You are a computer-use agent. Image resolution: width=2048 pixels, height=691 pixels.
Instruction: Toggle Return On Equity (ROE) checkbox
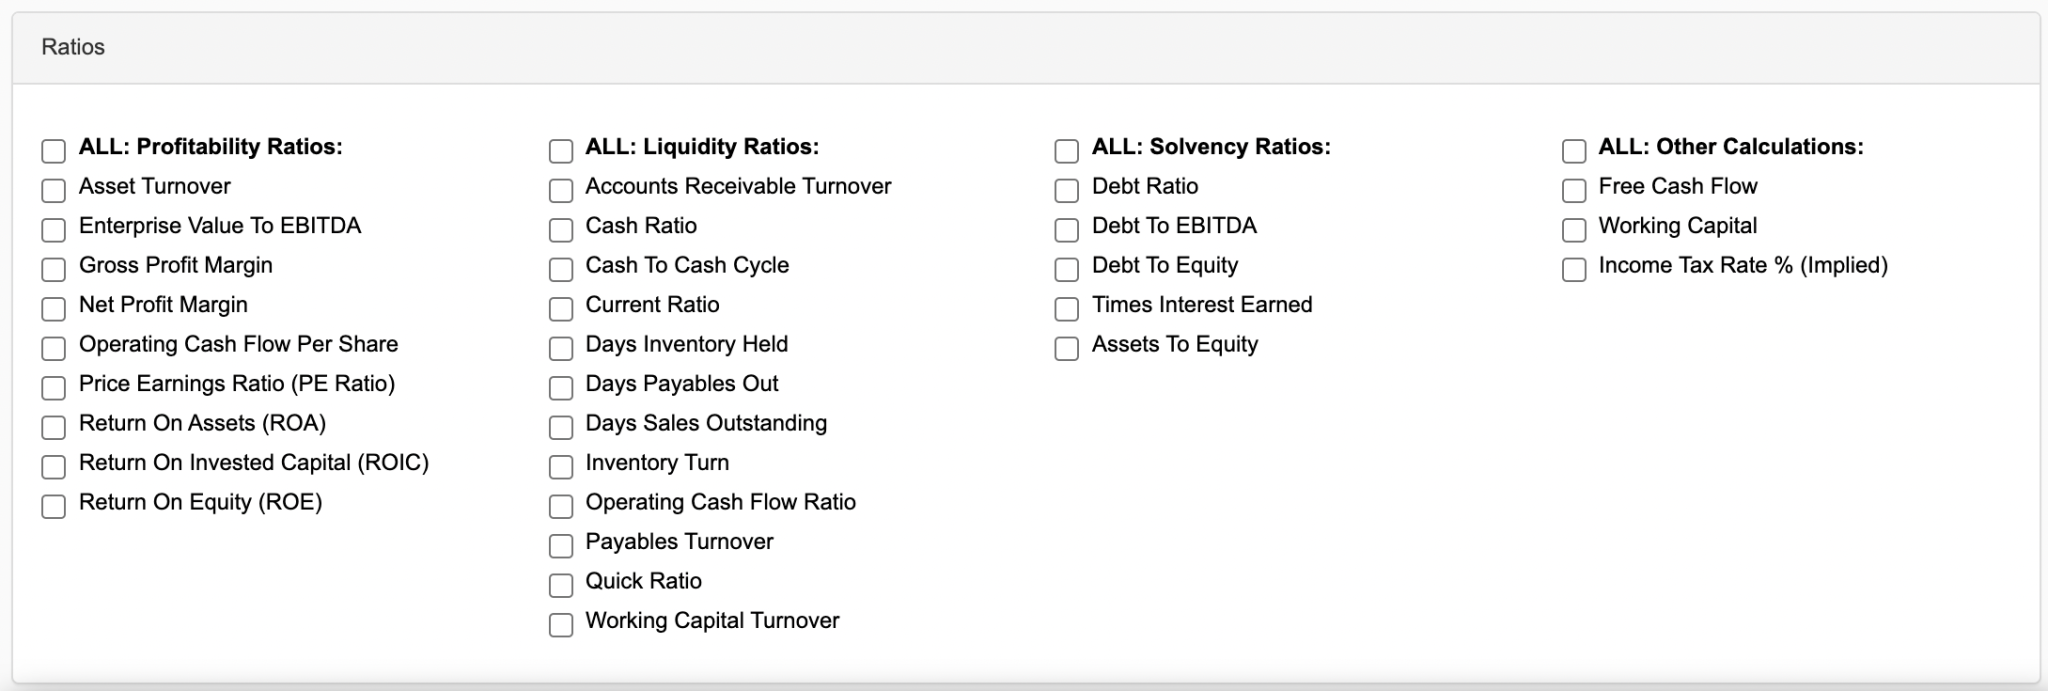54,506
